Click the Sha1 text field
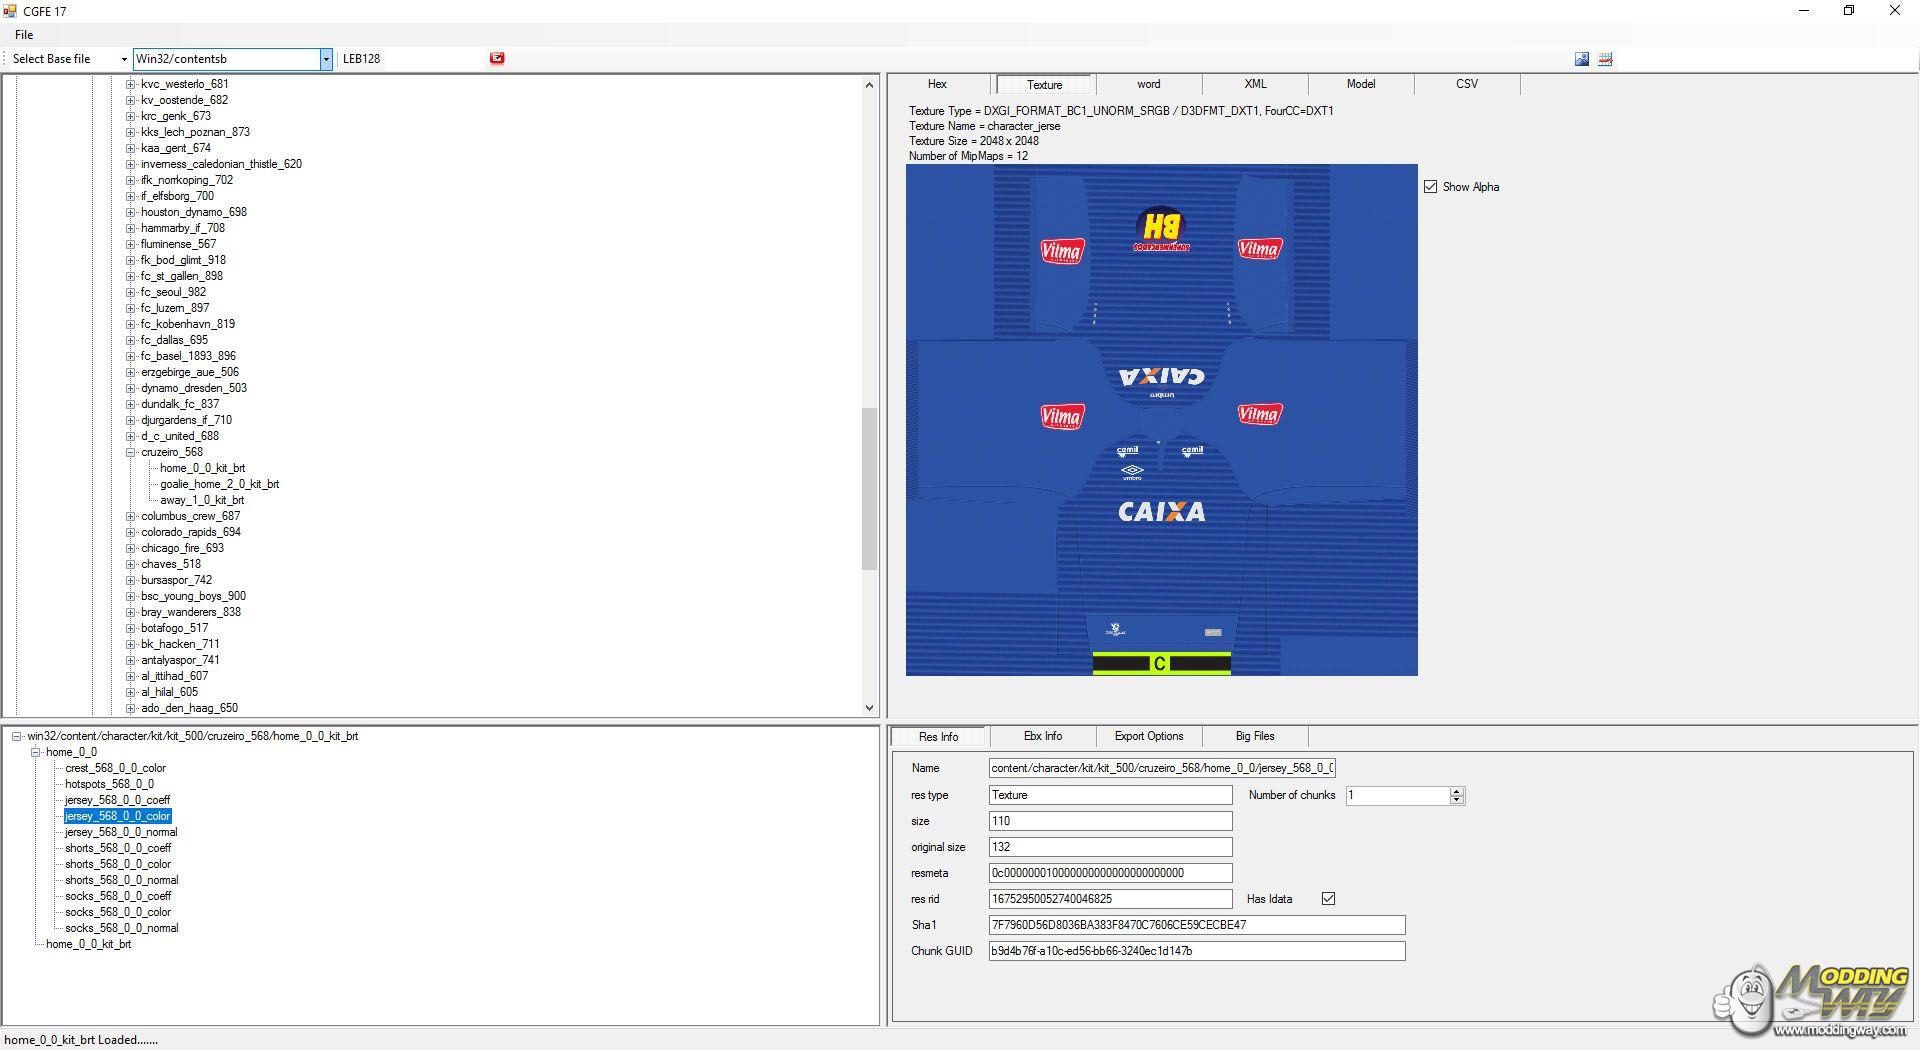Viewport: 1920px width, 1050px height. pos(1196,925)
